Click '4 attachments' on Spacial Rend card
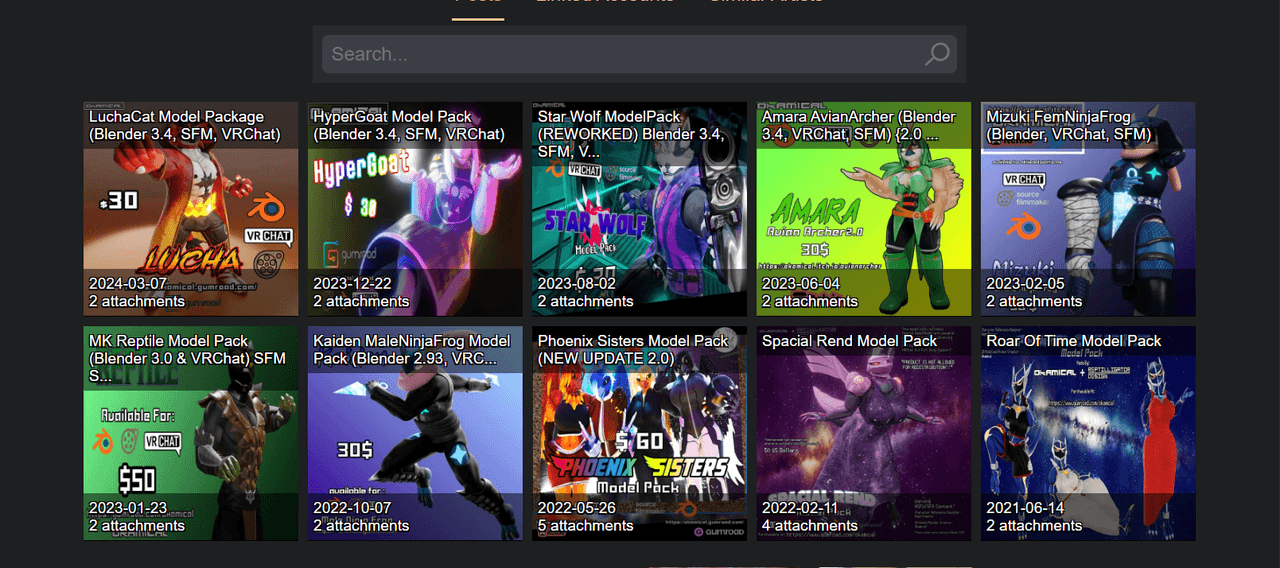Viewport: 1280px width, 568px height. tap(810, 526)
